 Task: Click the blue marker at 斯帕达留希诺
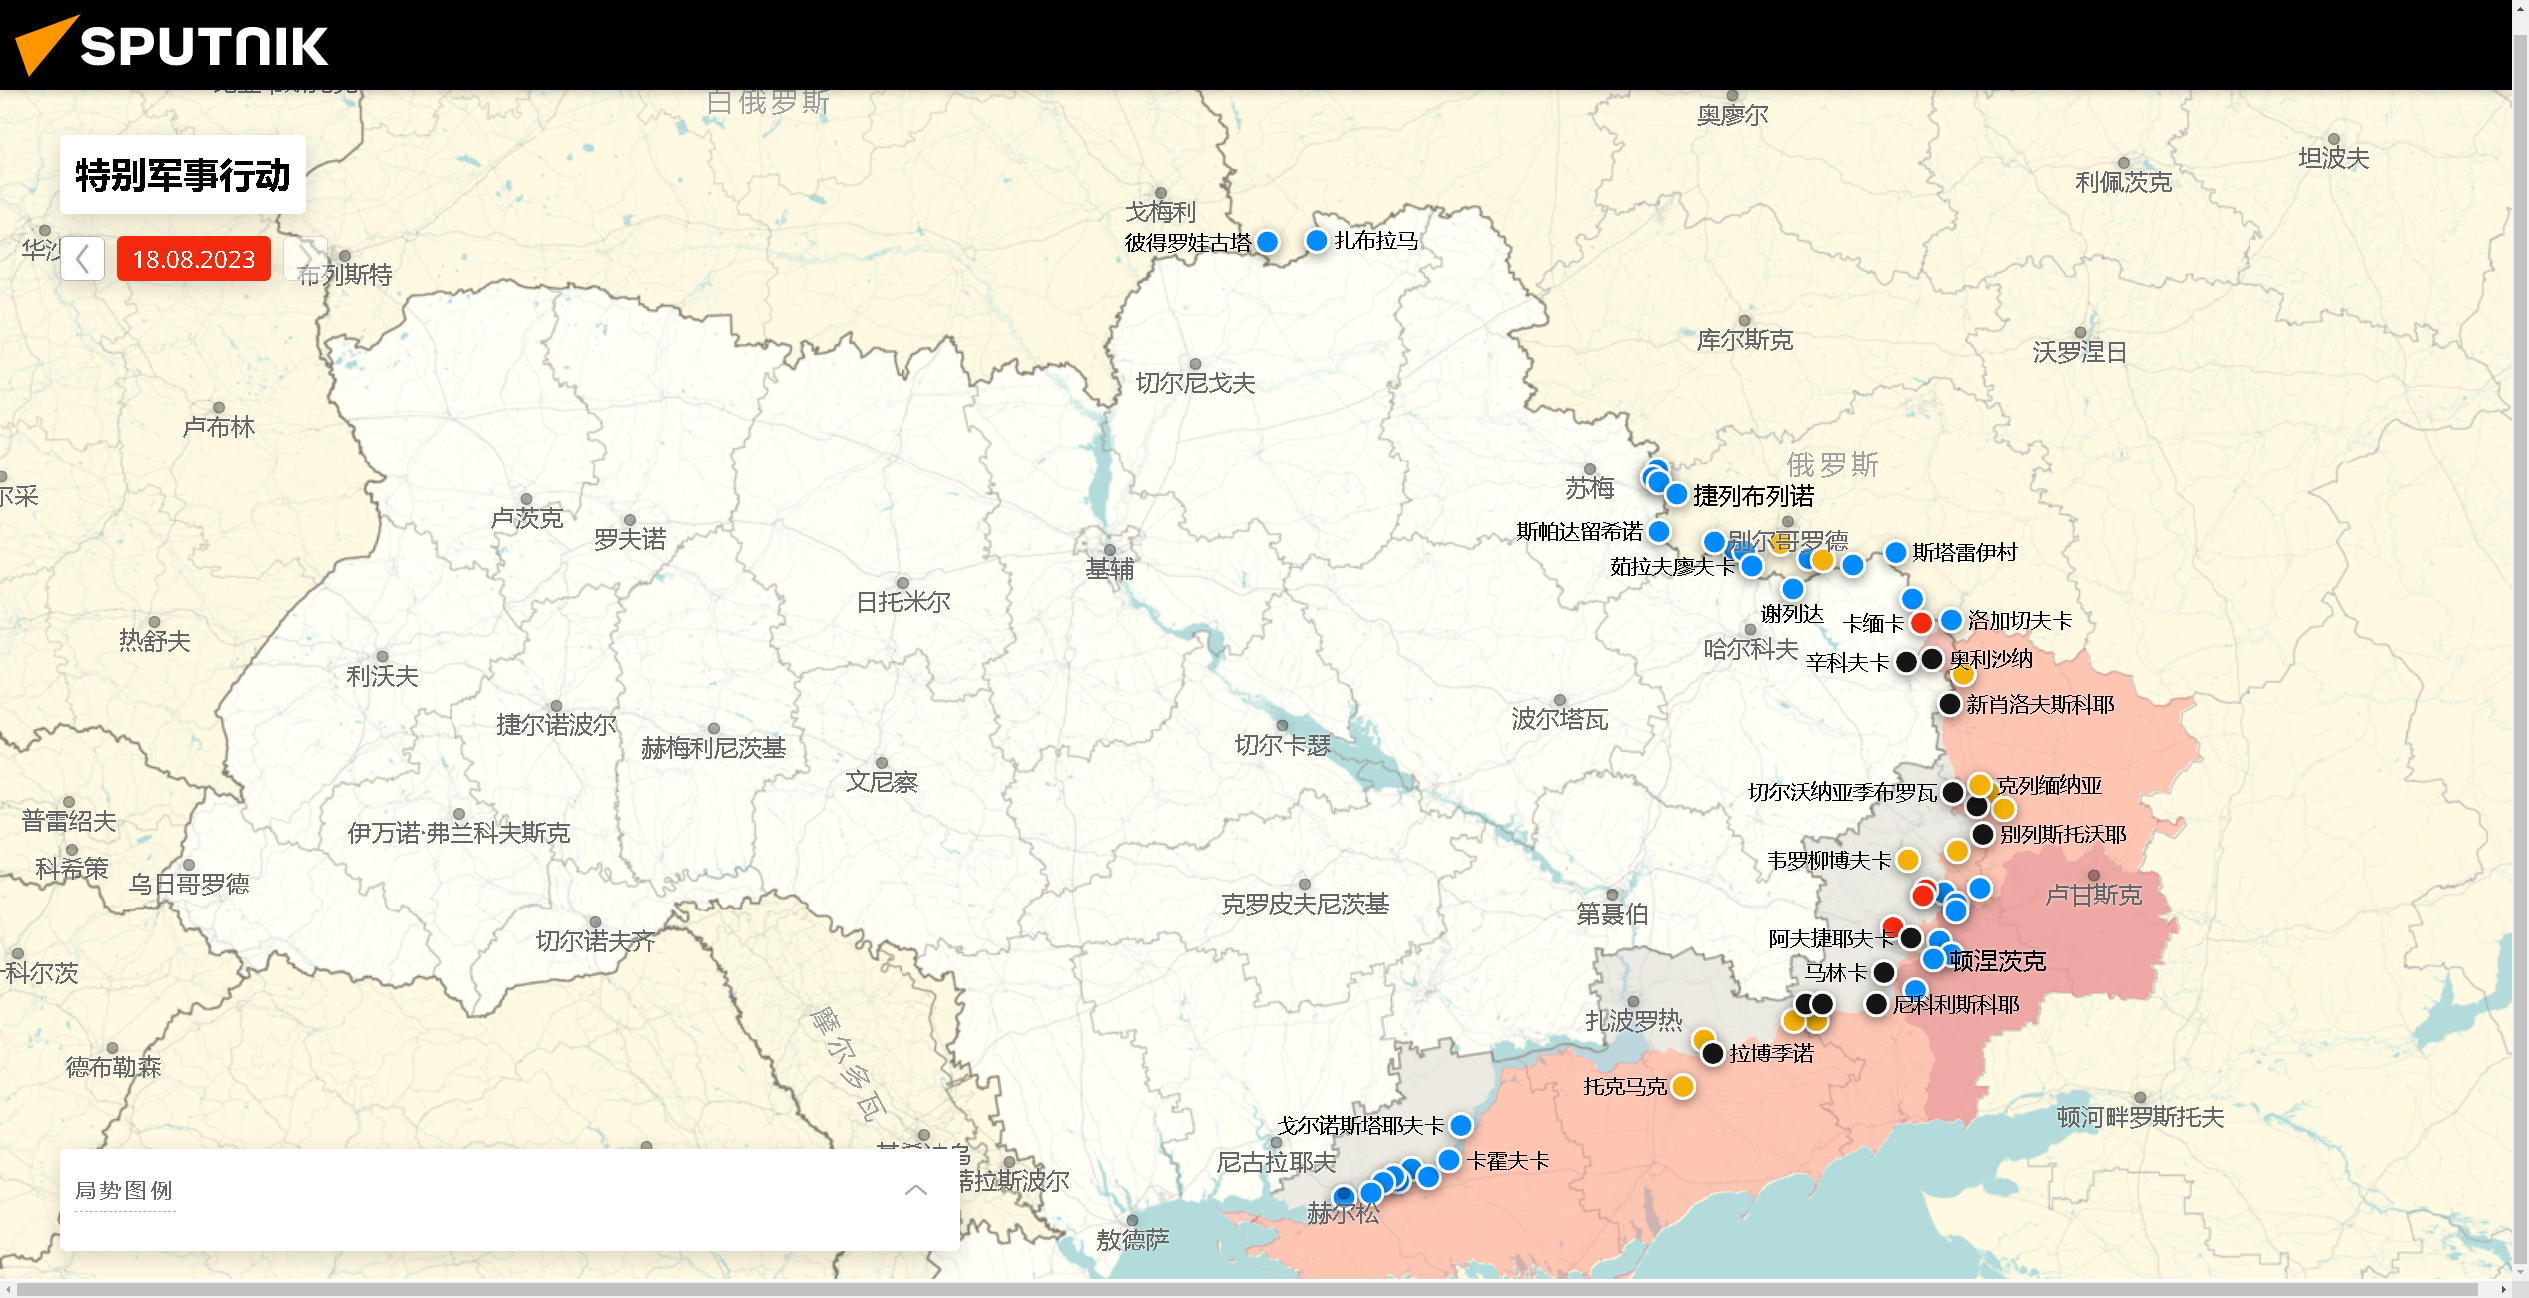pos(1659,531)
